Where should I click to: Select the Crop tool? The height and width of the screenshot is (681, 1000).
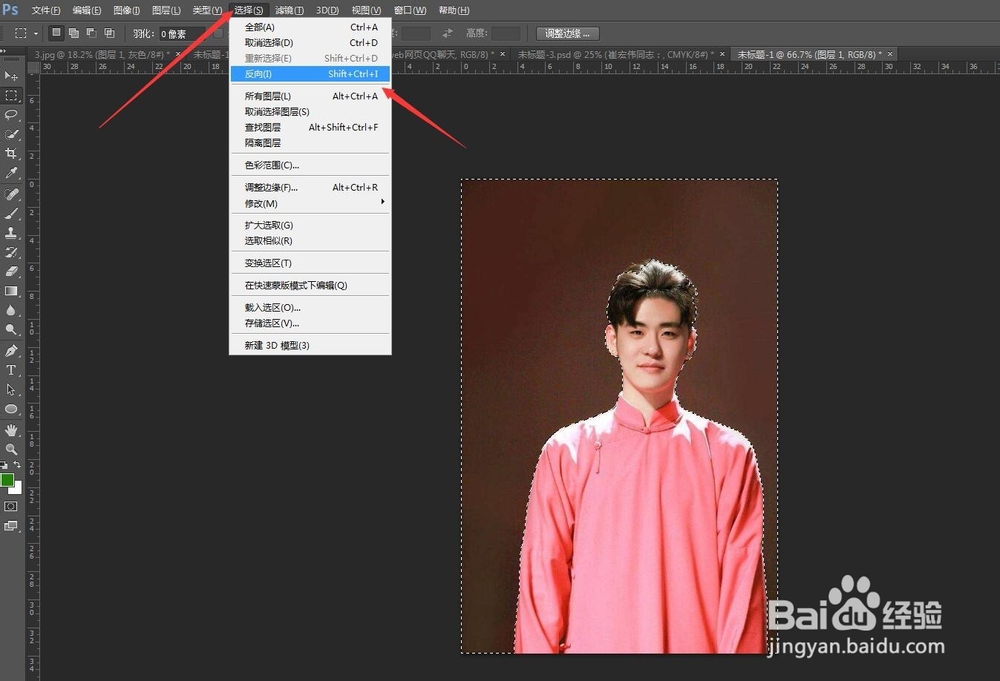point(11,154)
